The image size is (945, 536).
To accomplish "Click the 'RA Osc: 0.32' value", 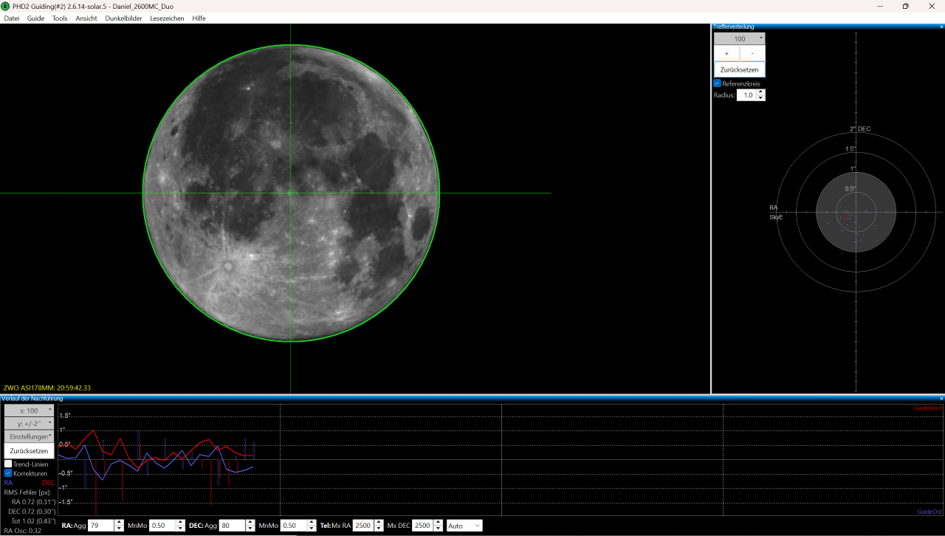I will [x=23, y=531].
